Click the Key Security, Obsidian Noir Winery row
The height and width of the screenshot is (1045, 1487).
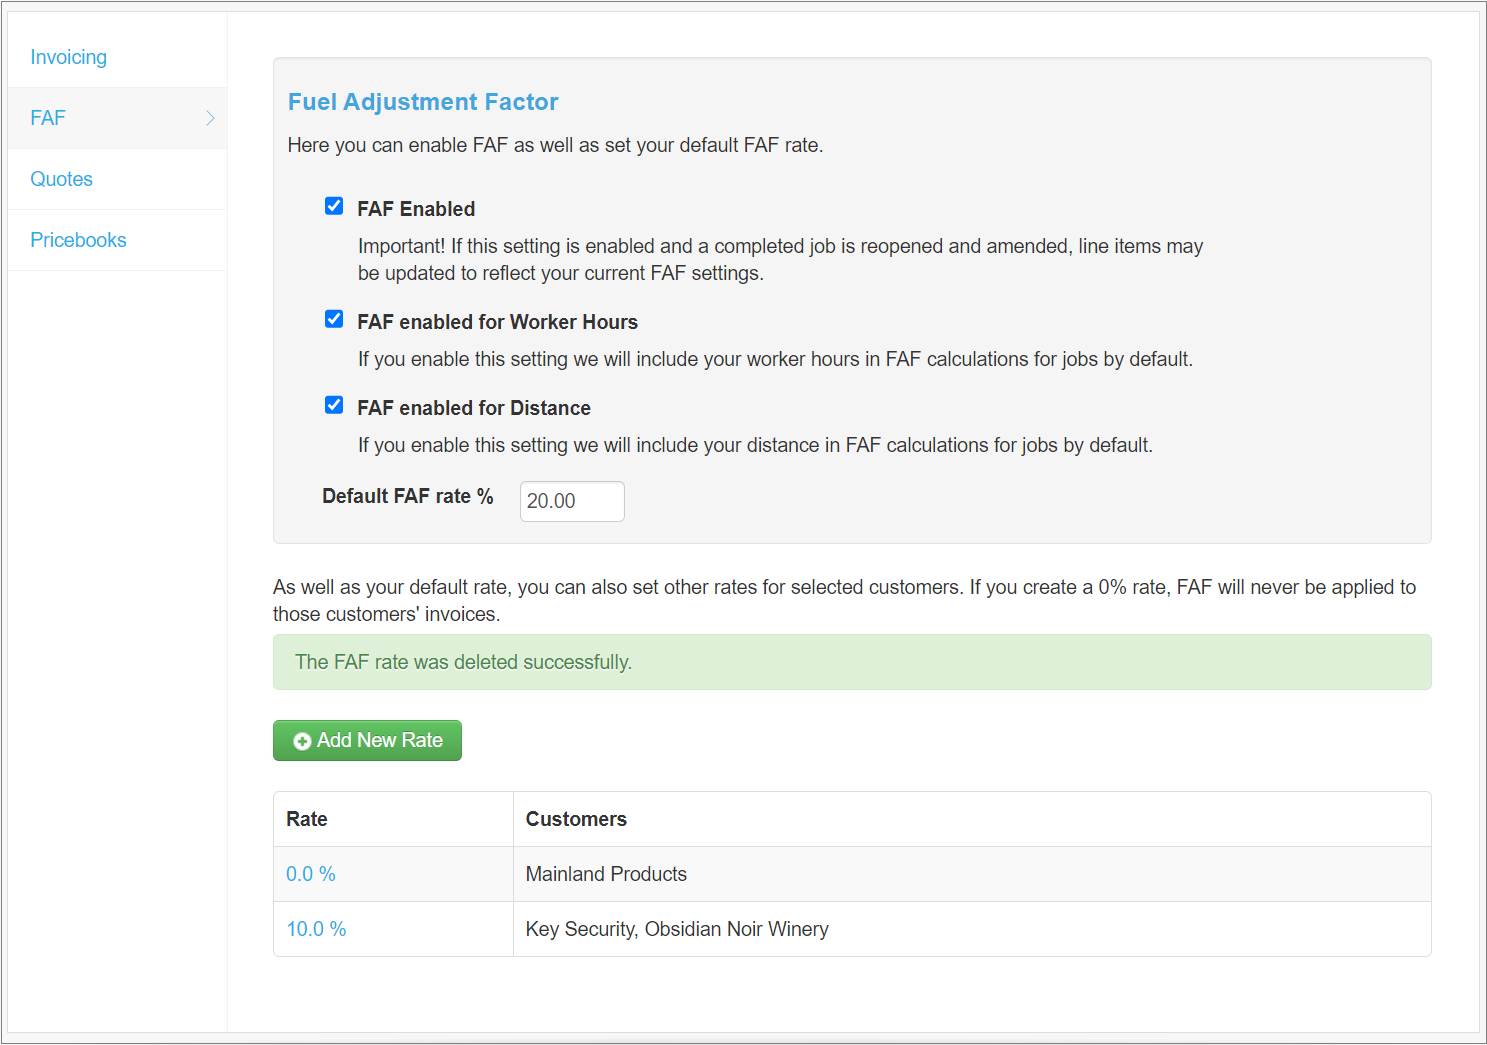coord(677,929)
